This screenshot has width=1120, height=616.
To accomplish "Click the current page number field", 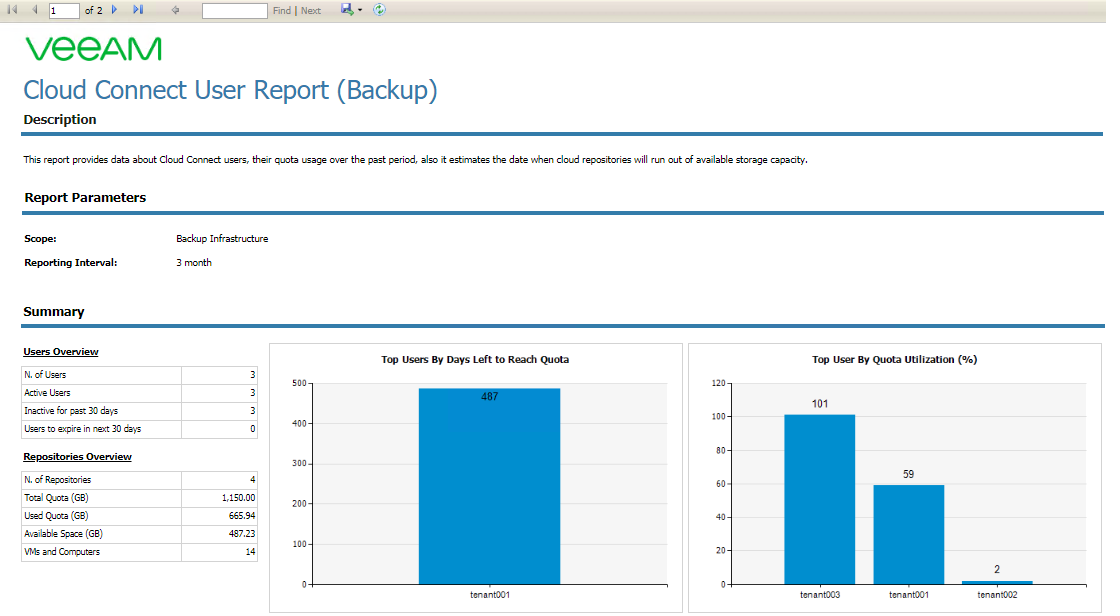I will (x=64, y=11).
